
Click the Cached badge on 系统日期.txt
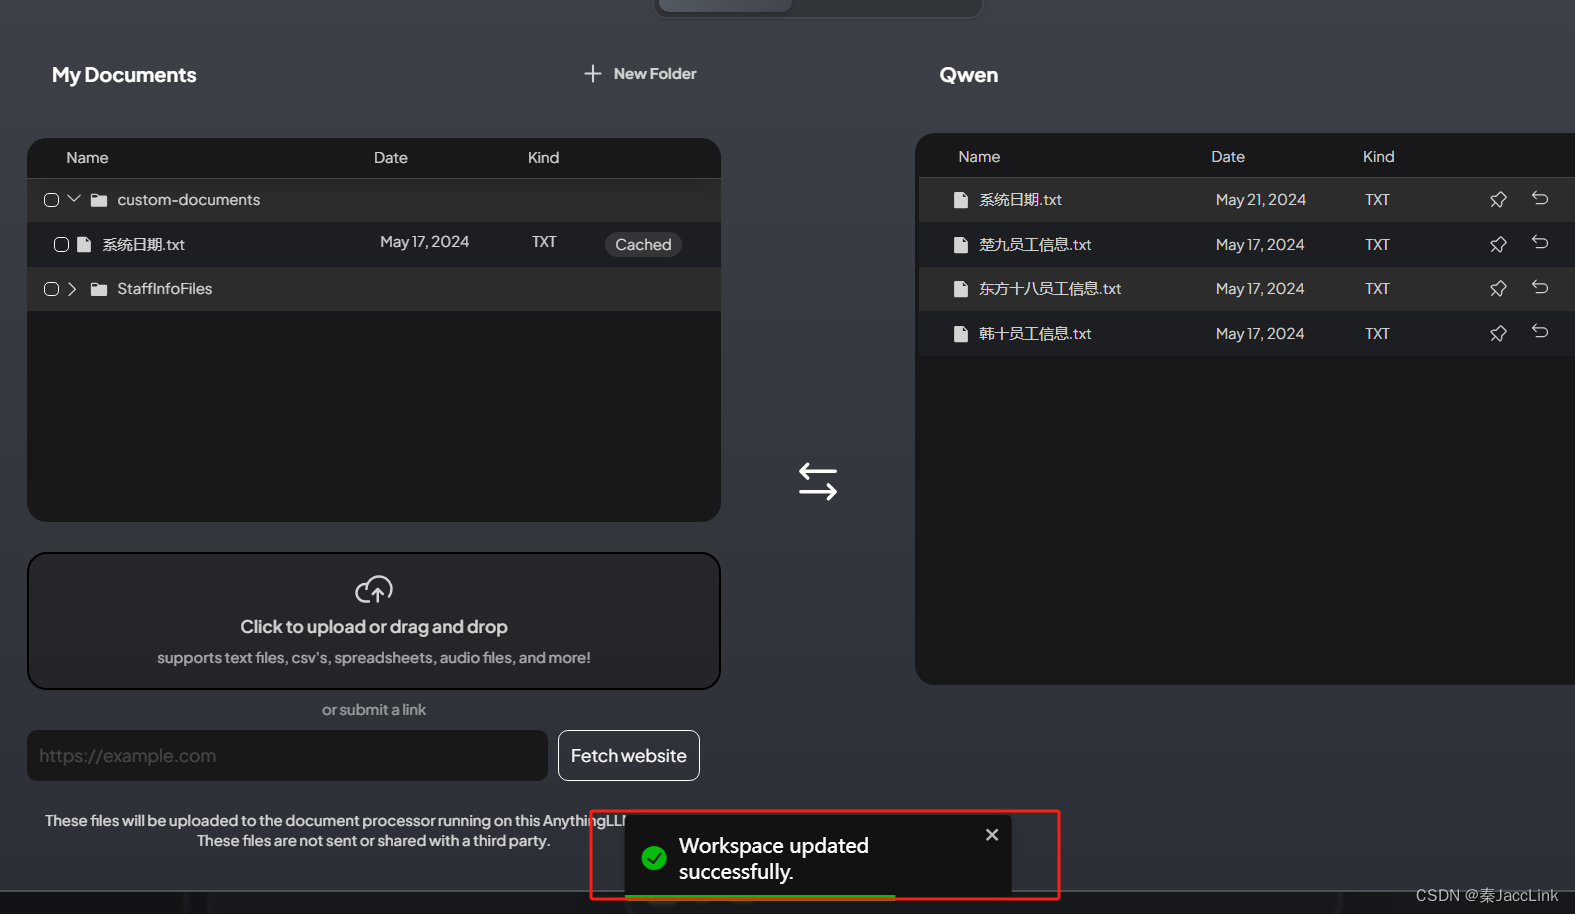pyautogui.click(x=643, y=245)
